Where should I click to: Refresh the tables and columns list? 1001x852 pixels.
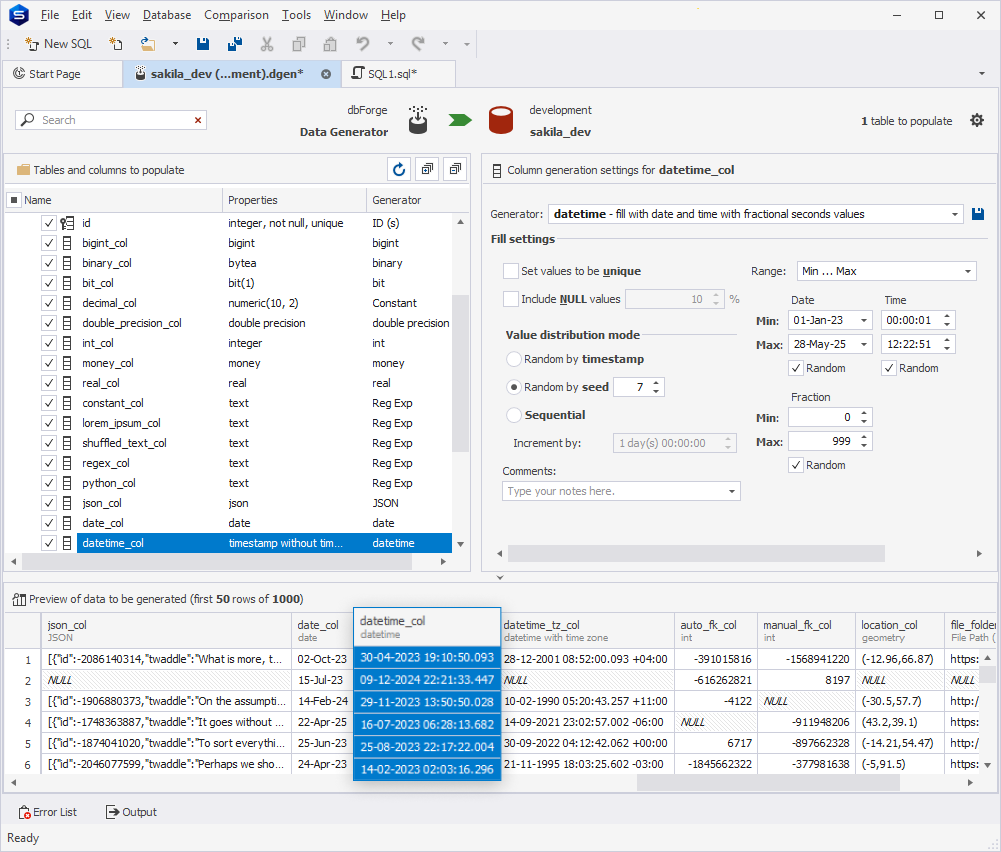(x=399, y=170)
